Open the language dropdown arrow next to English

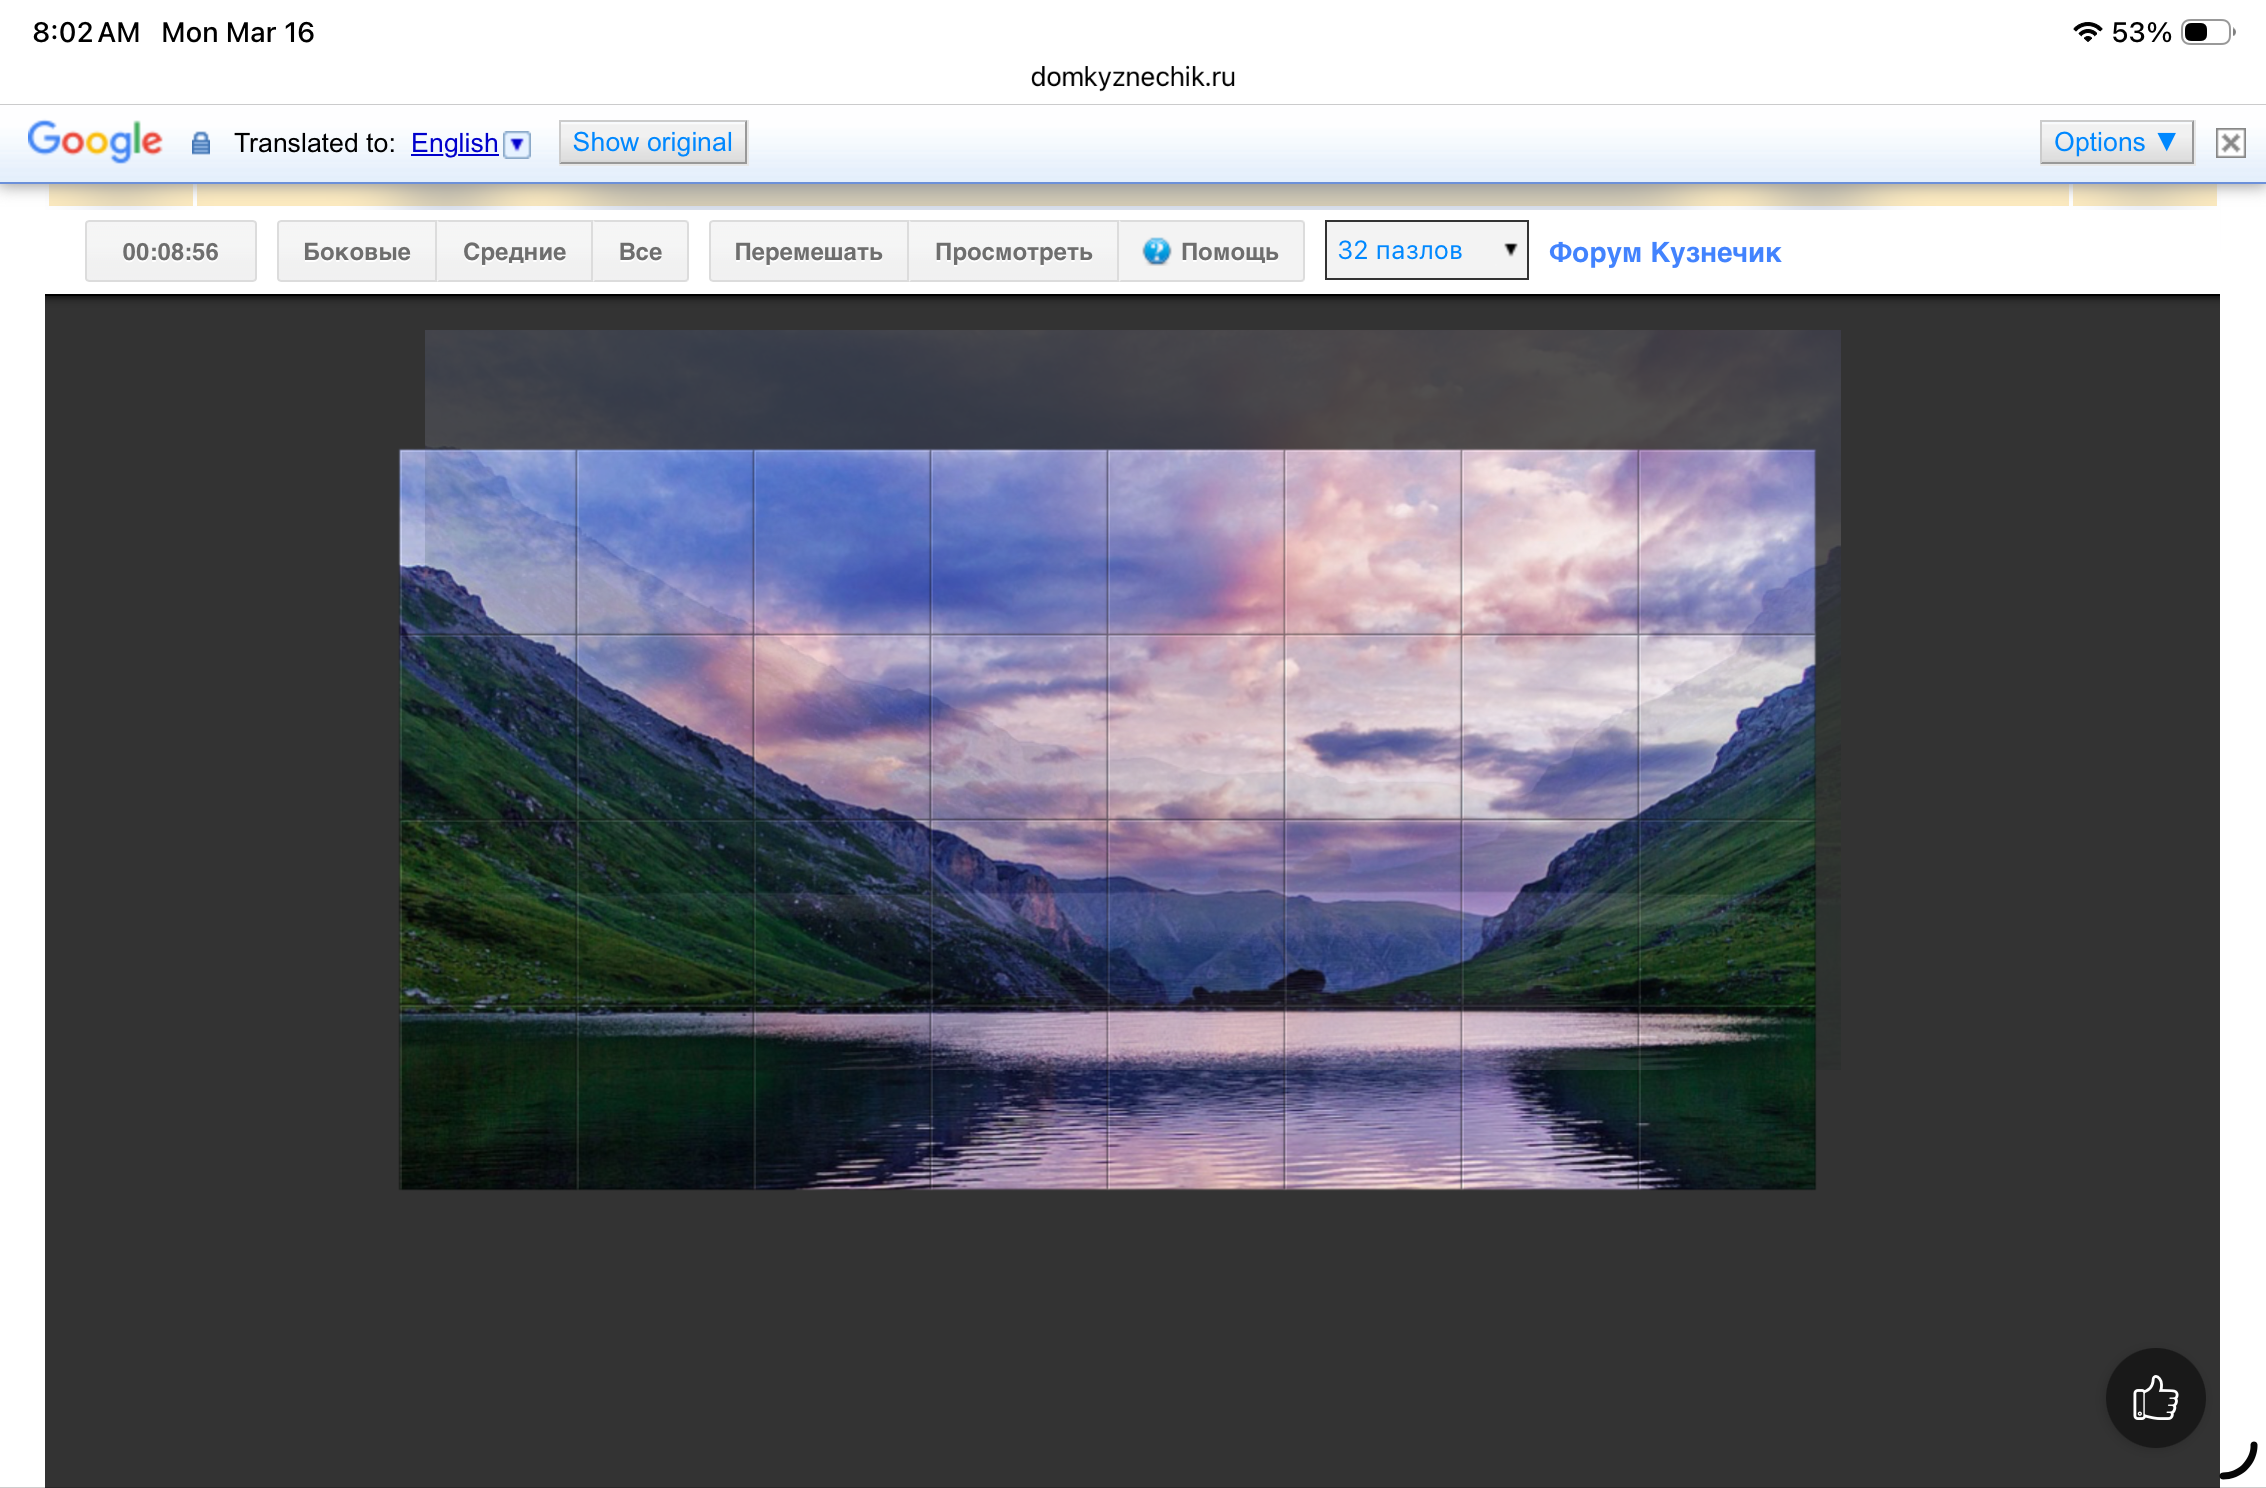[x=517, y=144]
